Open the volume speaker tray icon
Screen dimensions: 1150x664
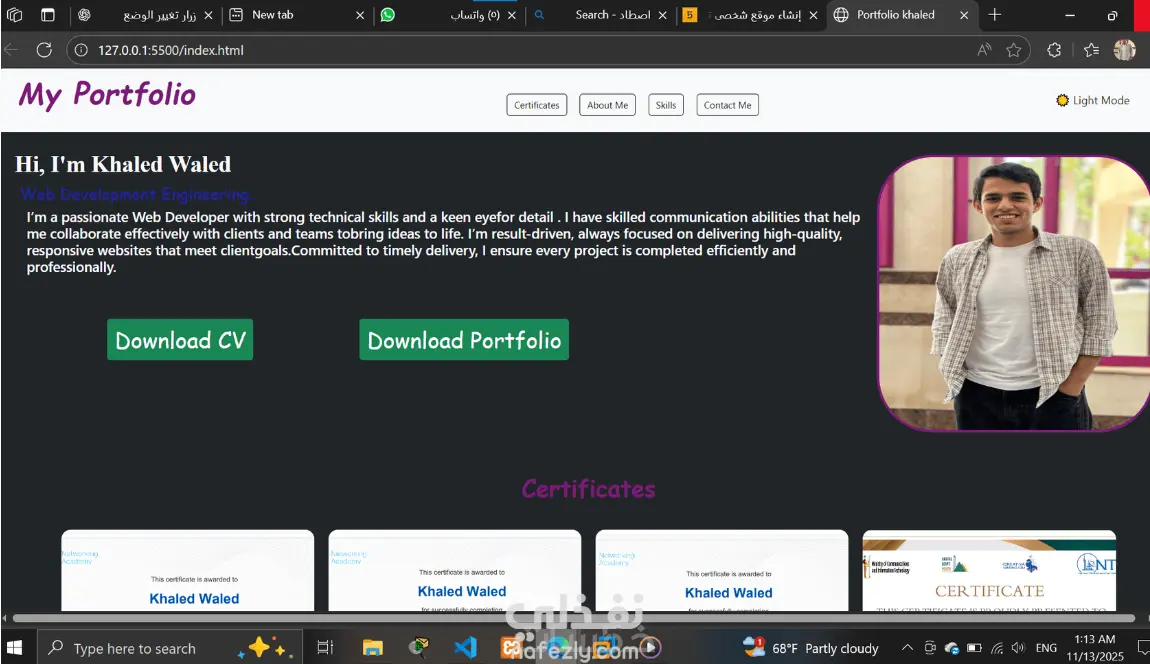[x=1018, y=648]
